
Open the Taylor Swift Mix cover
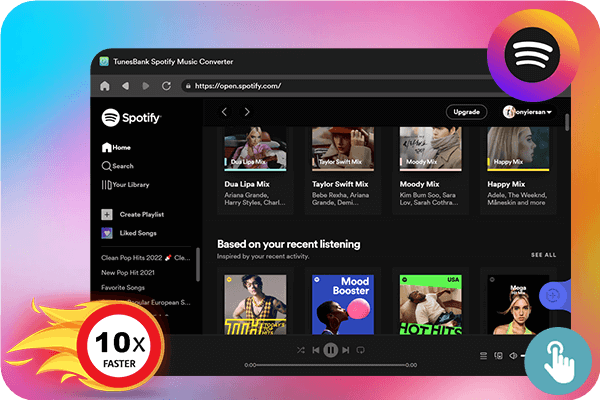coord(343,149)
